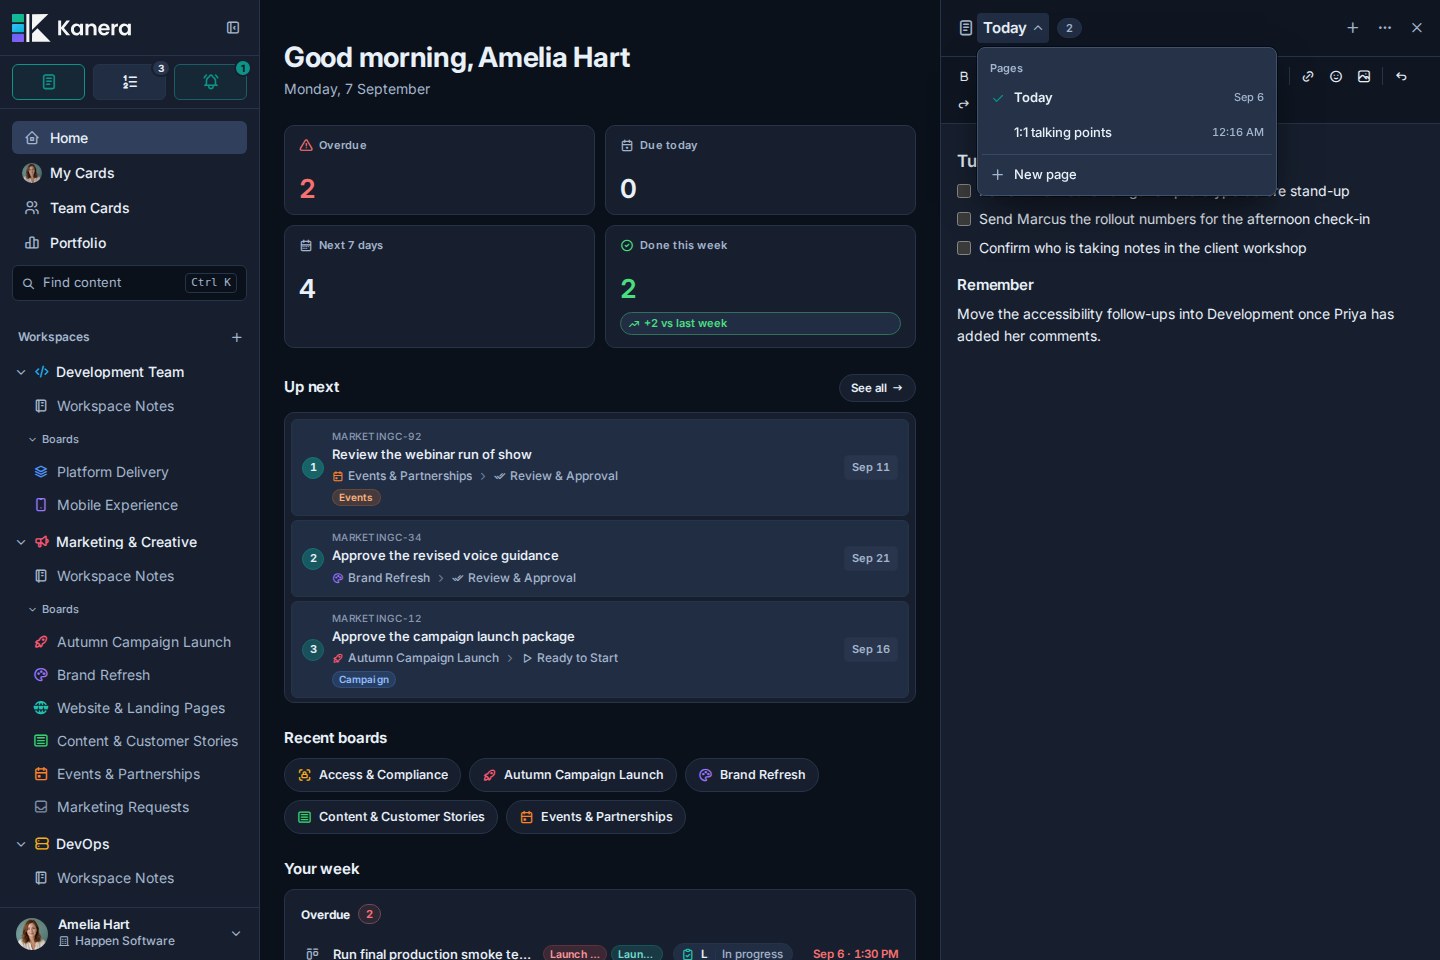This screenshot has height=960, width=1440.
Task: Open the notes panel button in sidebar
Action: point(48,82)
